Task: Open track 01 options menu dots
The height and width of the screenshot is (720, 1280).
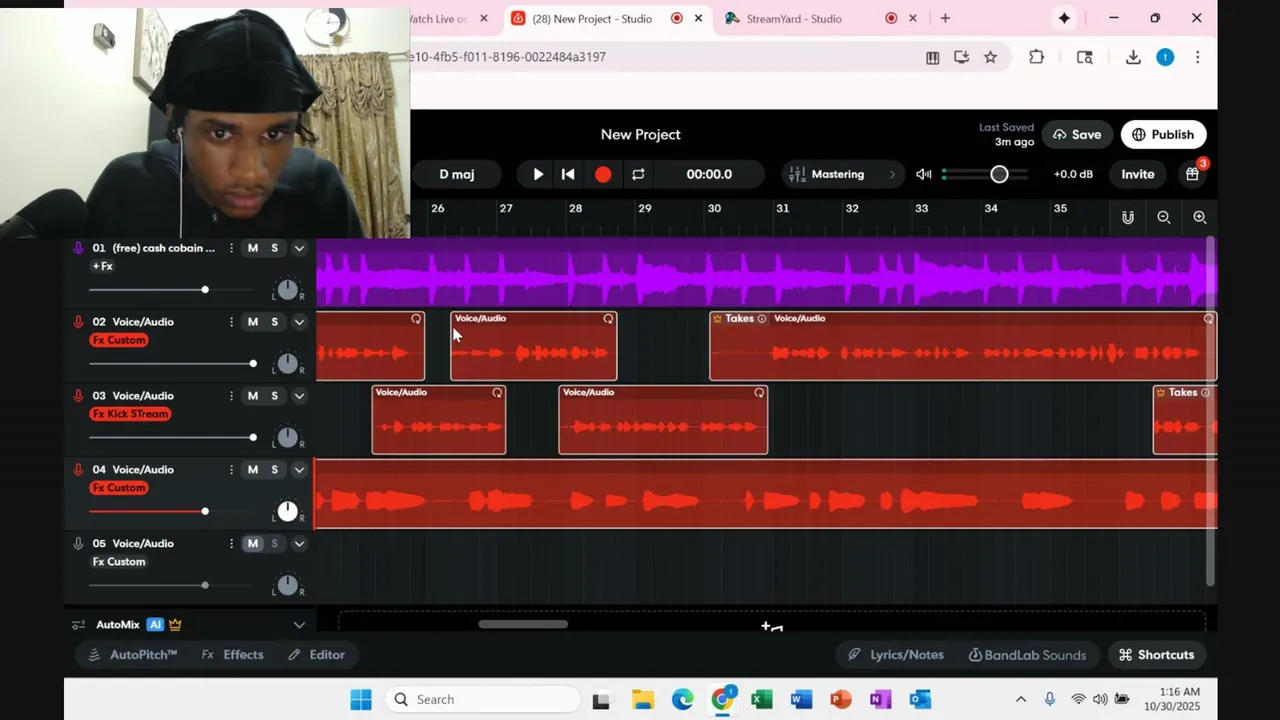Action: pos(231,248)
